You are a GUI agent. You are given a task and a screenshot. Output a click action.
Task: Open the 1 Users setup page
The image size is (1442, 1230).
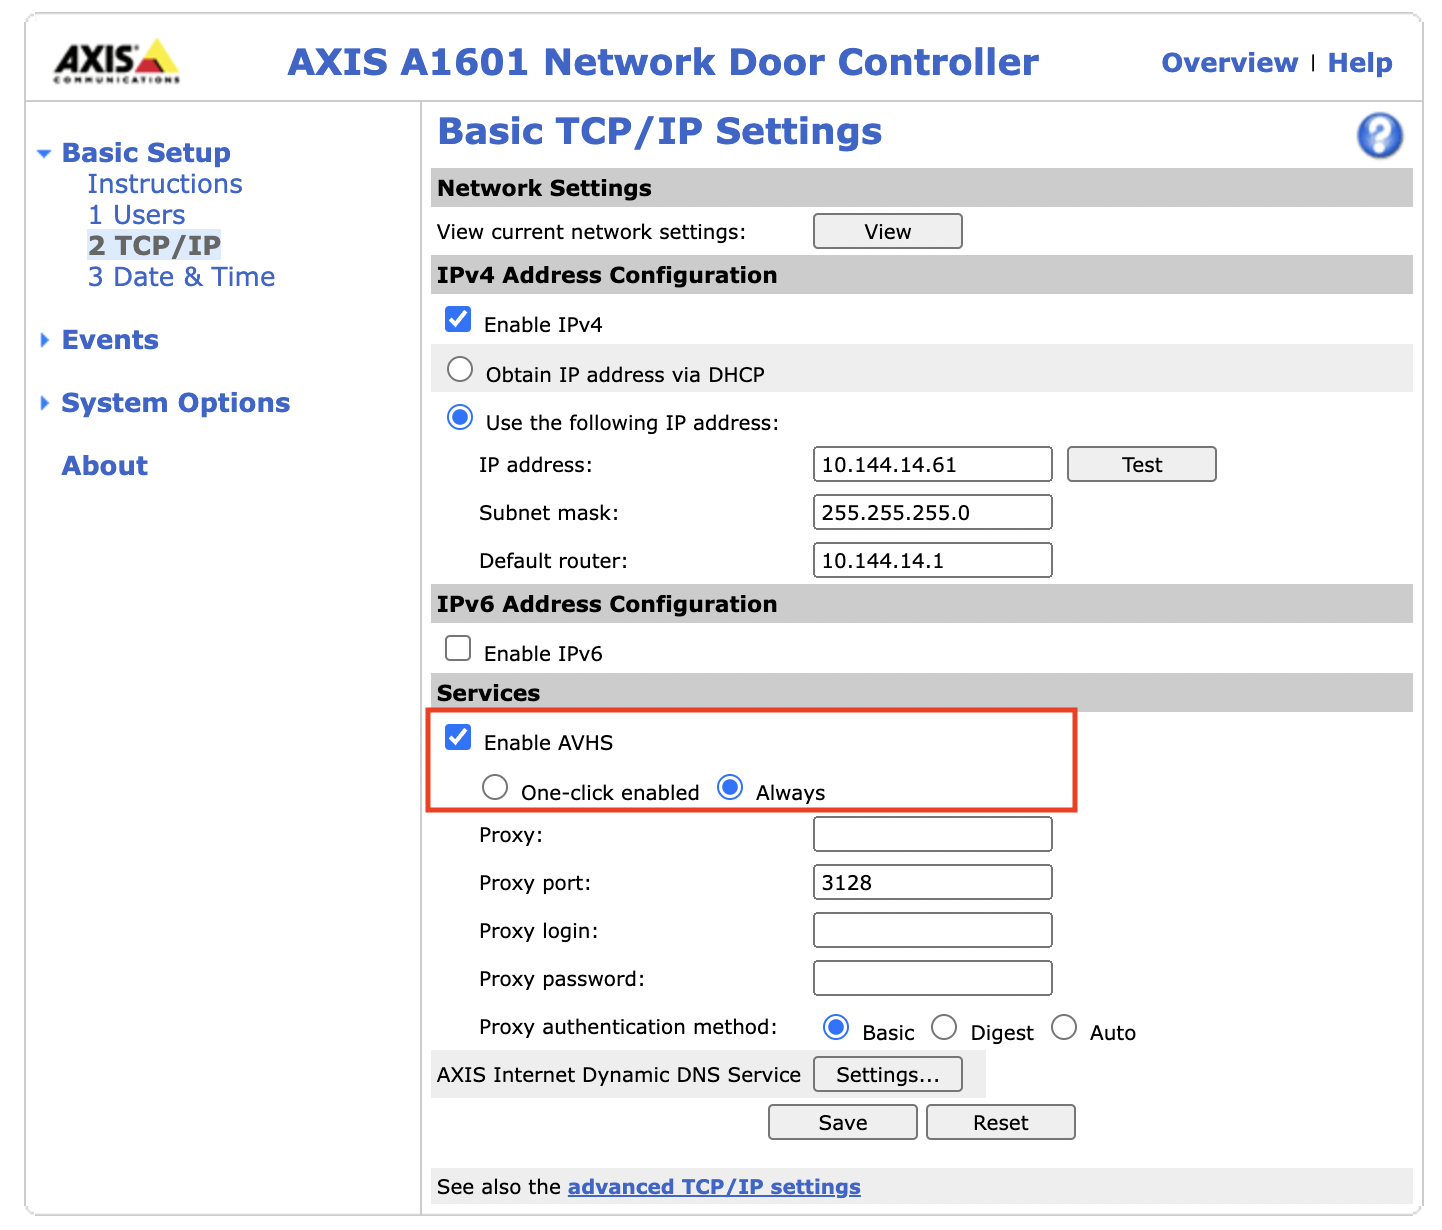point(137,215)
